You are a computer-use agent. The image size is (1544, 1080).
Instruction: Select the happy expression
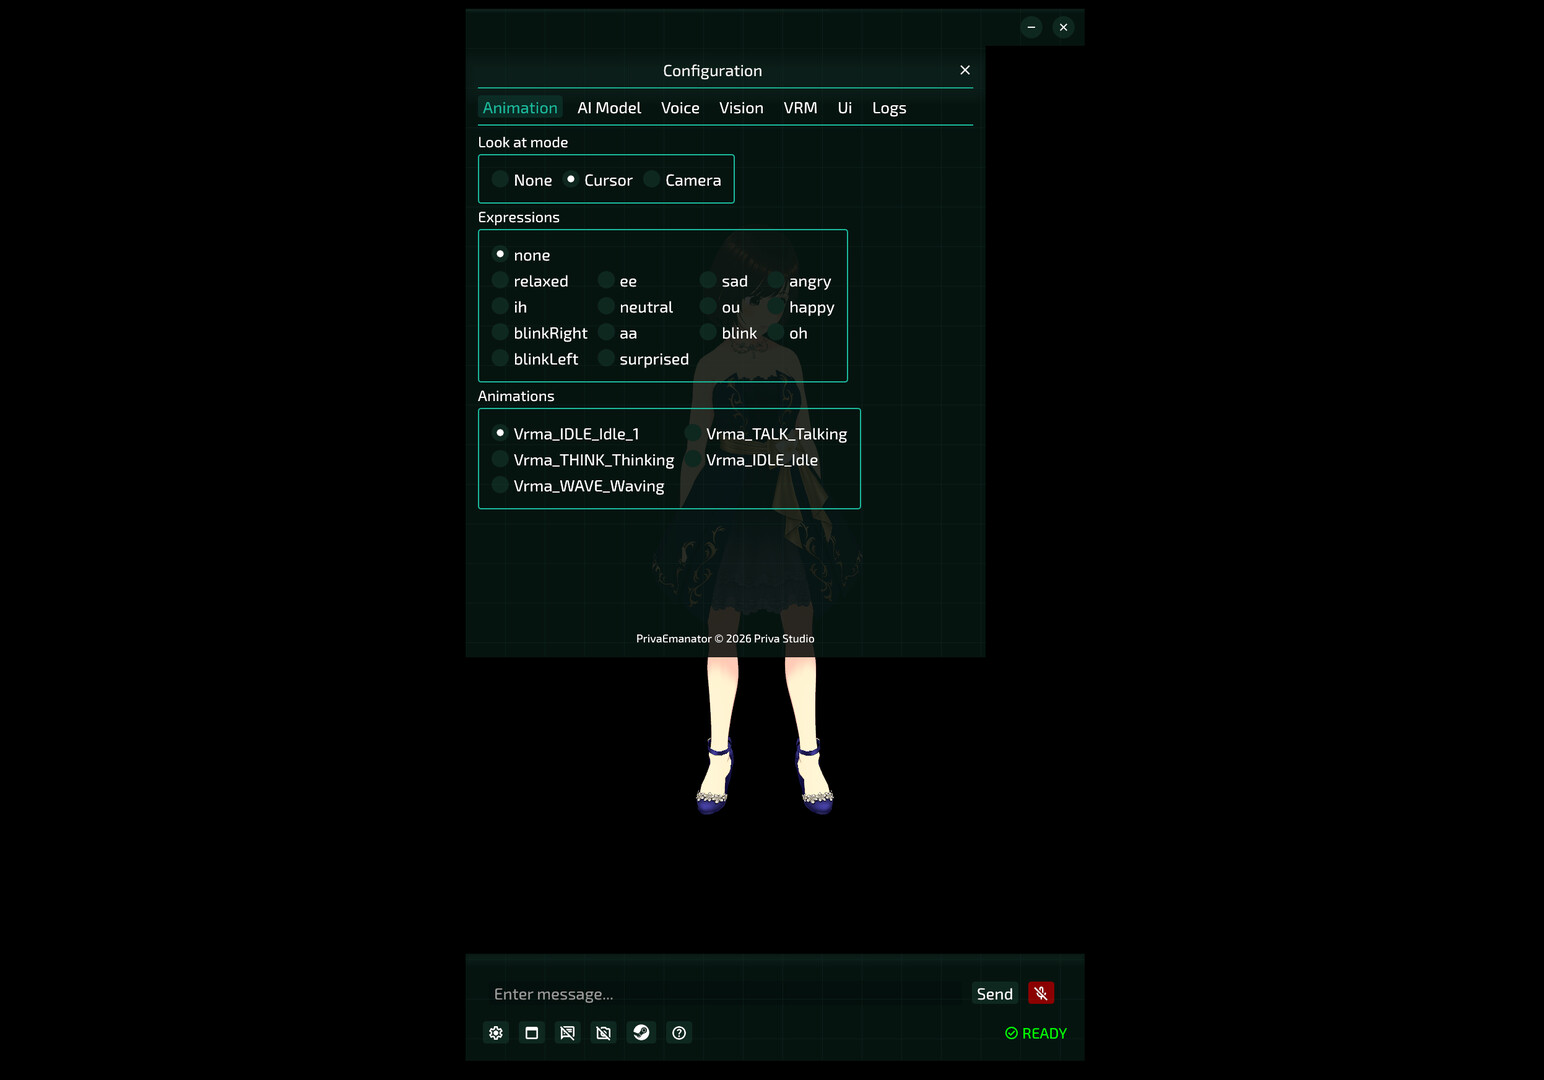point(801,307)
